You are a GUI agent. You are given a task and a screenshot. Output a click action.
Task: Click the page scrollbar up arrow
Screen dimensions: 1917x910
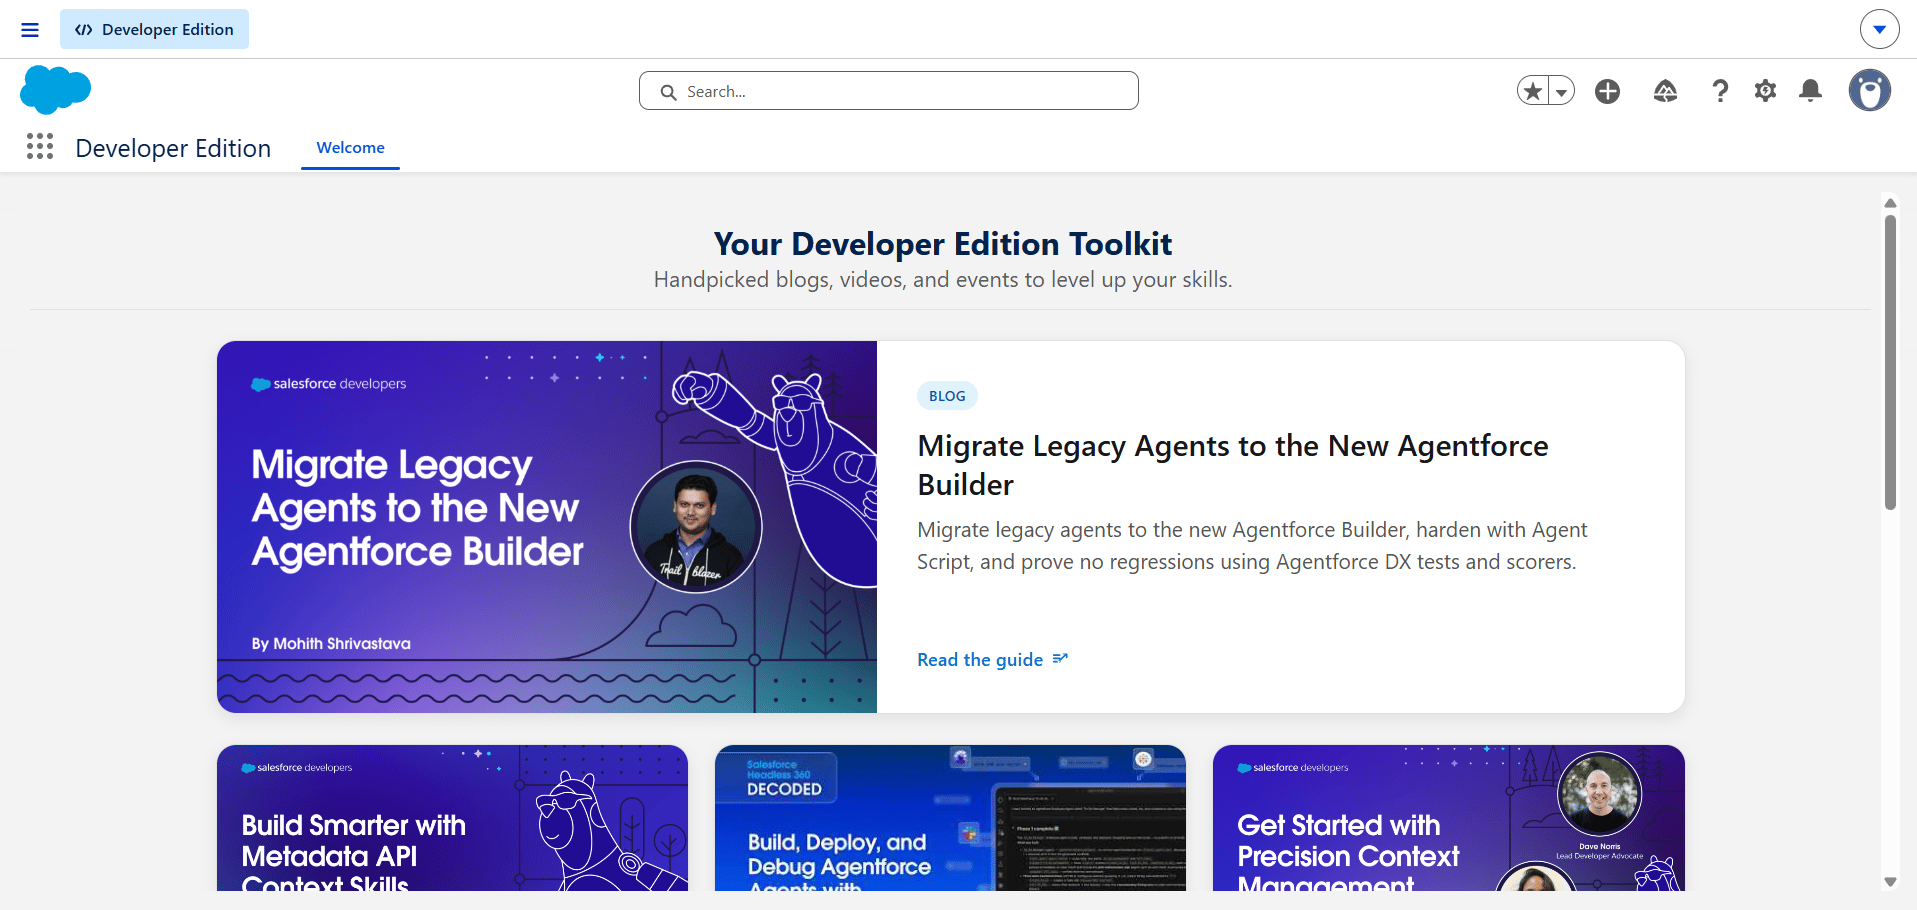click(1890, 203)
